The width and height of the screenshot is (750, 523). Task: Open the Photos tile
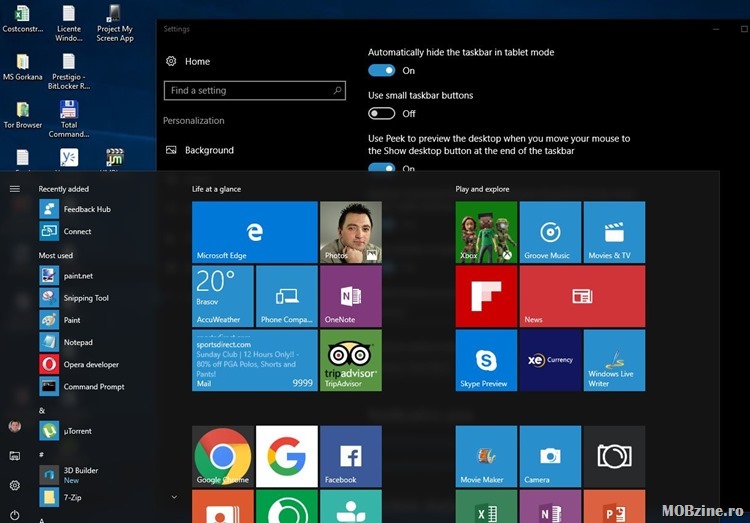pos(351,232)
